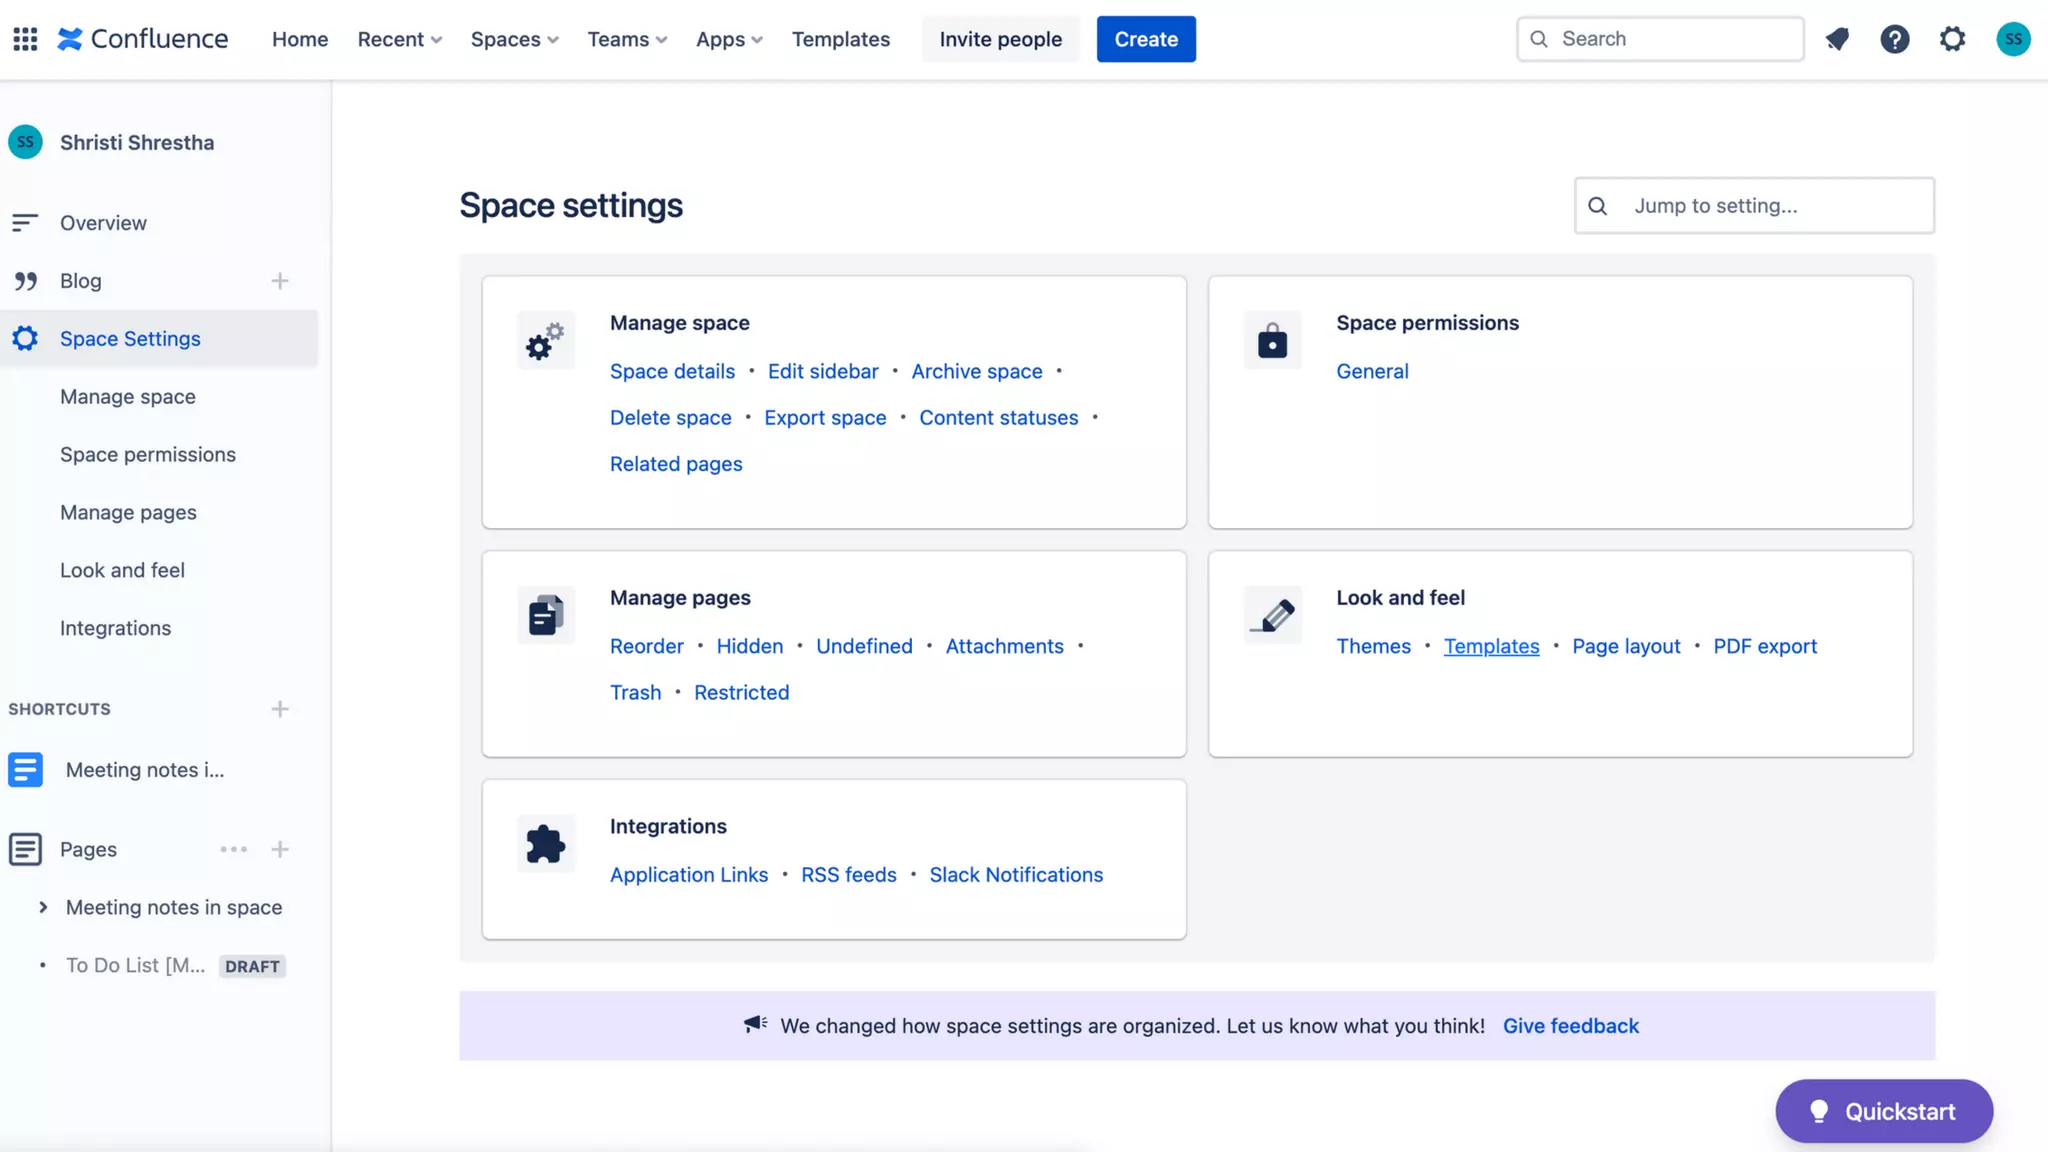Click the Create button
Screen dimensions: 2048x1152
click(1146, 39)
